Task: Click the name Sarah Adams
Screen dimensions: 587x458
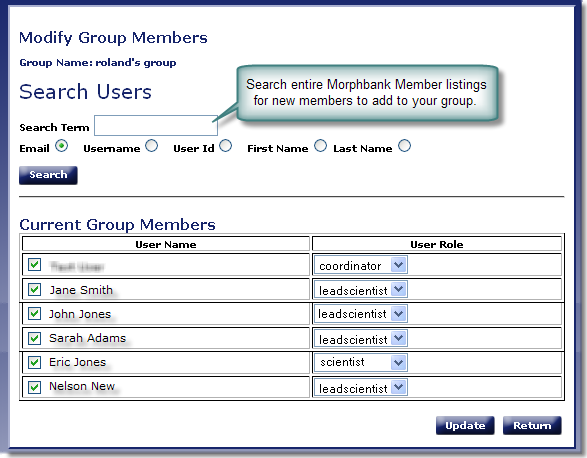Action: [88, 338]
